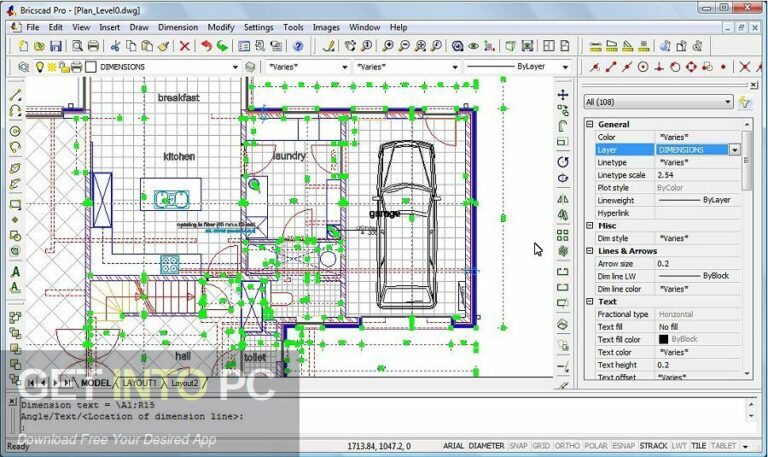Viewport: 768px width, 457px height.
Task: Toggle ESNAP in the status bar
Action: tap(624, 446)
